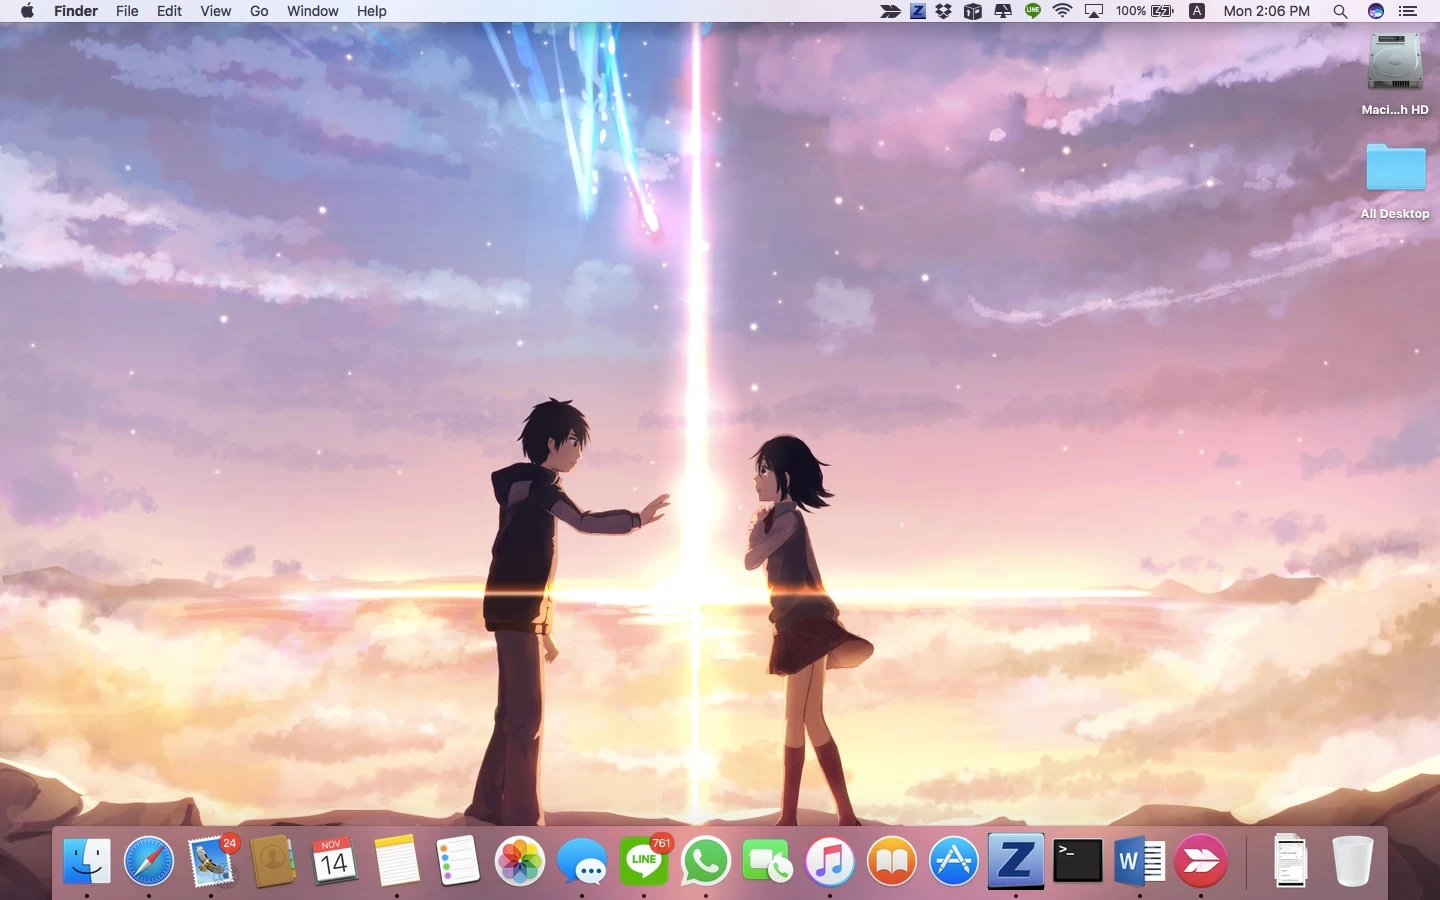Viewport: 1440px width, 900px height.
Task: Click the double-arrow menu bar icon
Action: [890, 11]
